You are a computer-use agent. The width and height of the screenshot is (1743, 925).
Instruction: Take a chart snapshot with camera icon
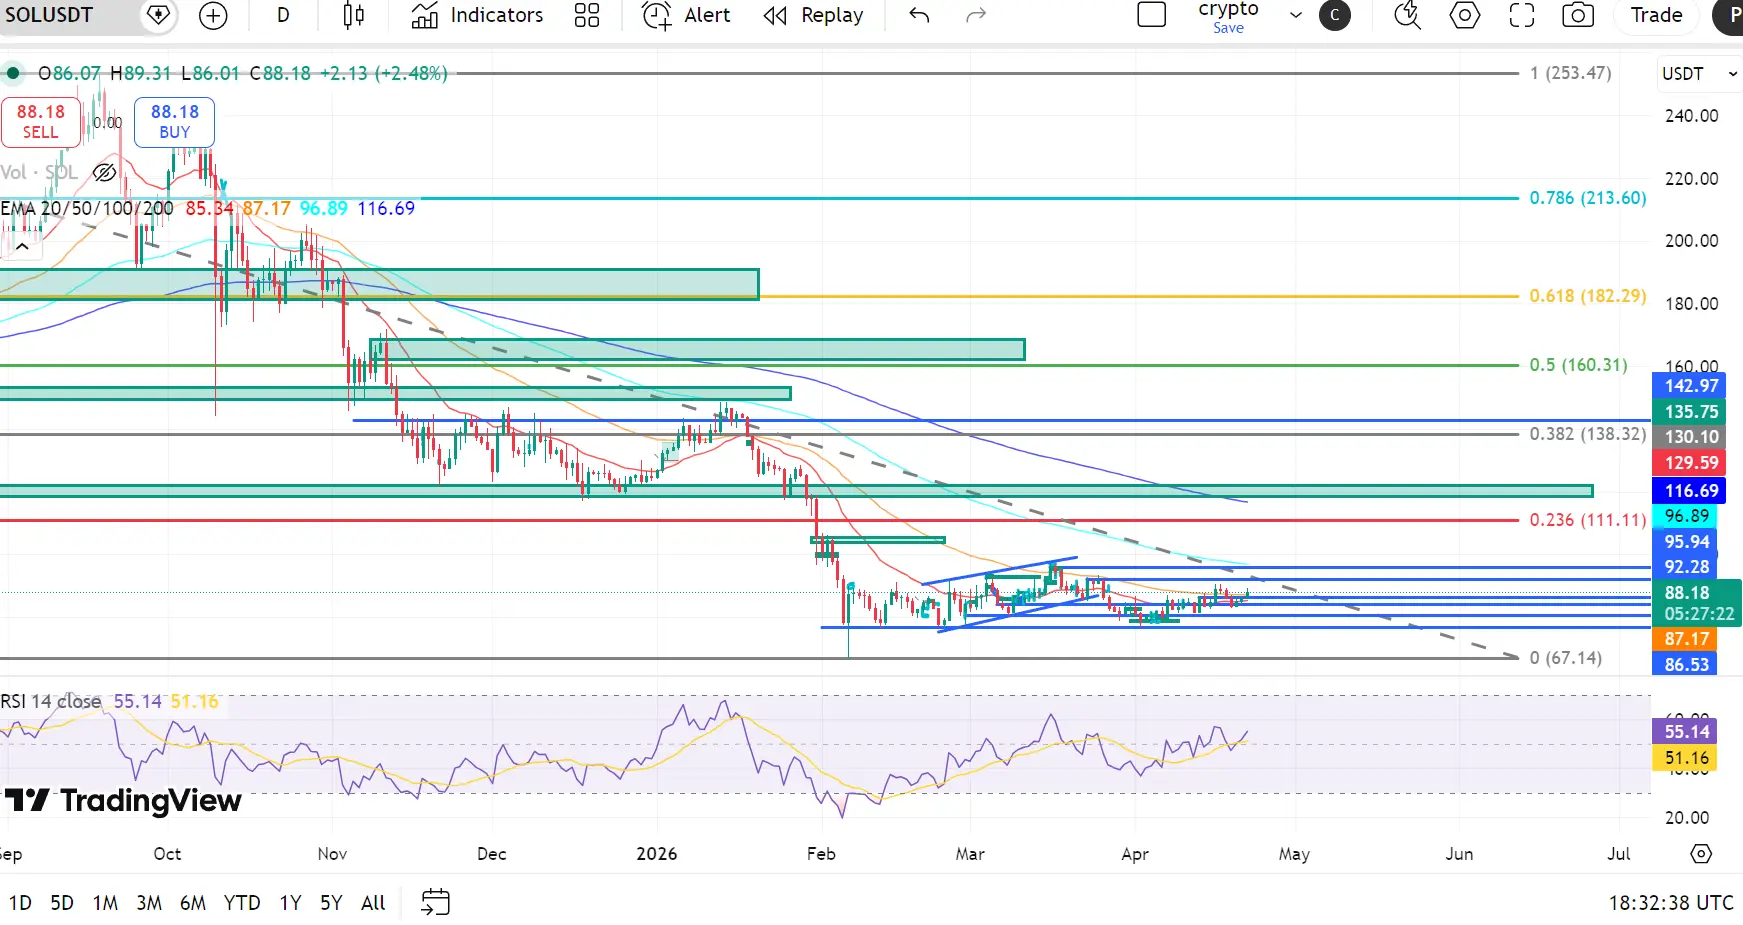1578,15
